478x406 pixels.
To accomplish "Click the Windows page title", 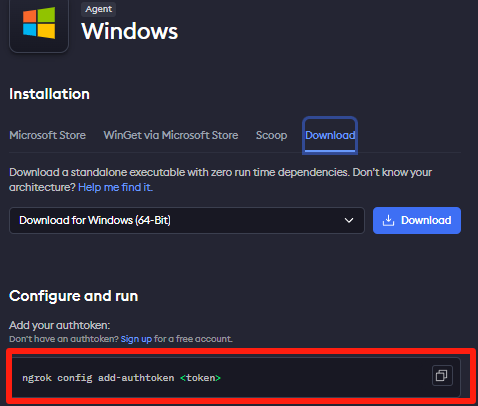I will [x=129, y=31].
